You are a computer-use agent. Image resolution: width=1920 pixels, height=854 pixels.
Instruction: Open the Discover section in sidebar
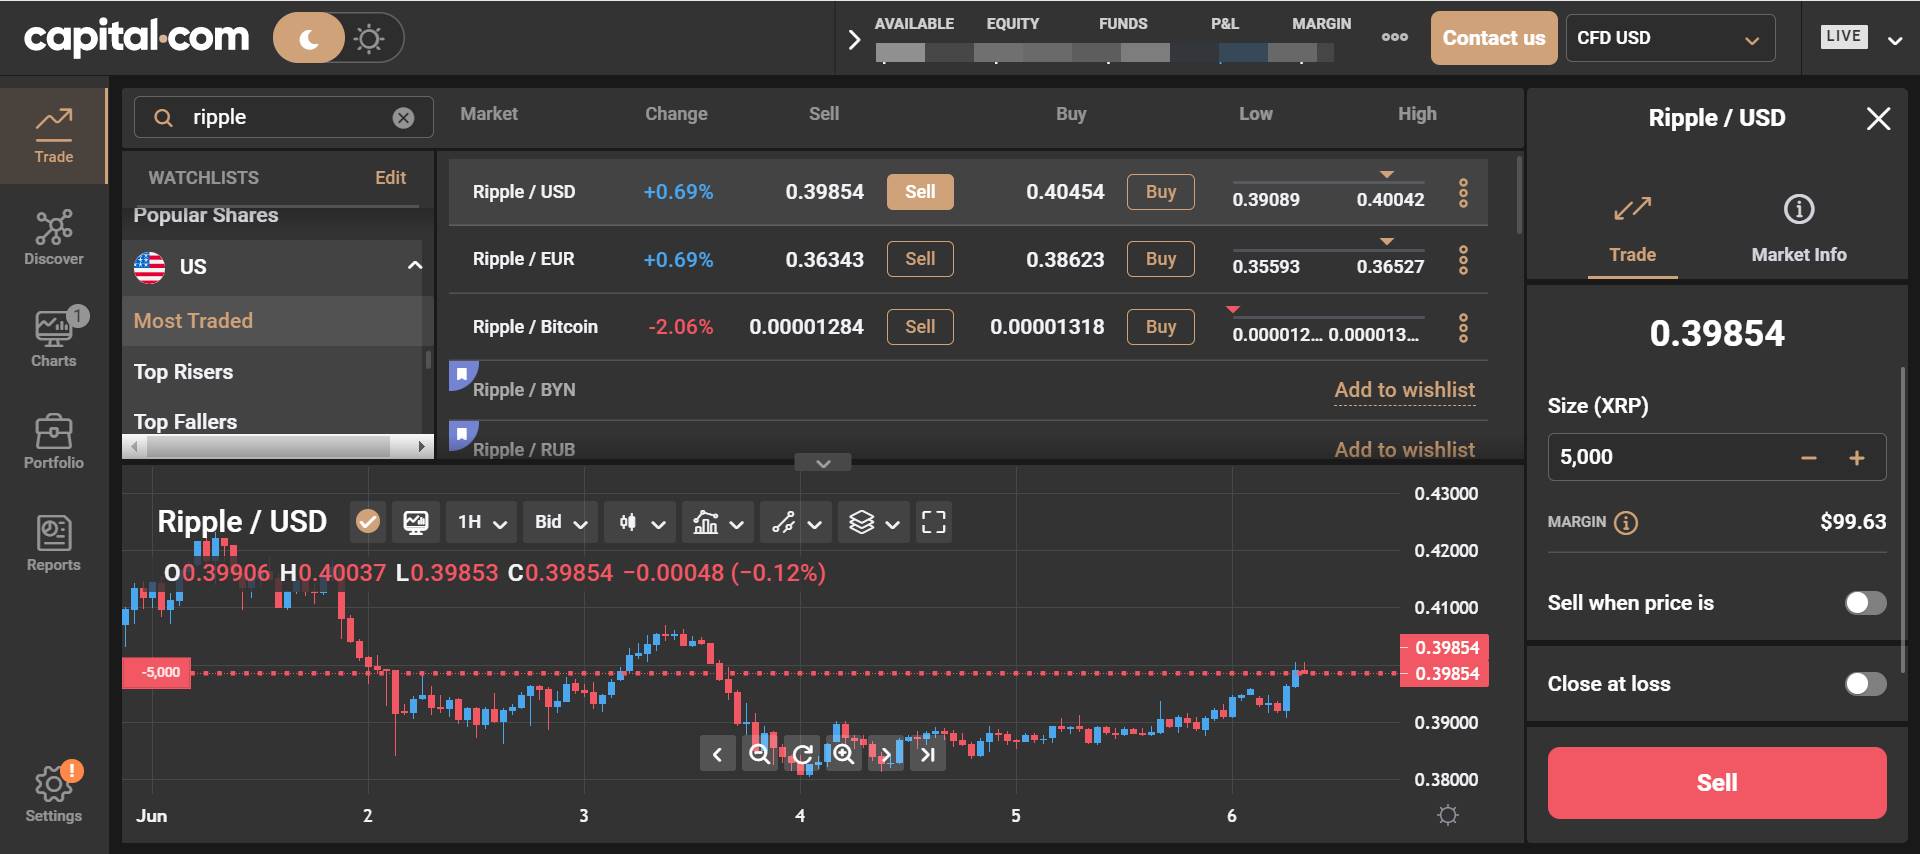[x=54, y=237]
